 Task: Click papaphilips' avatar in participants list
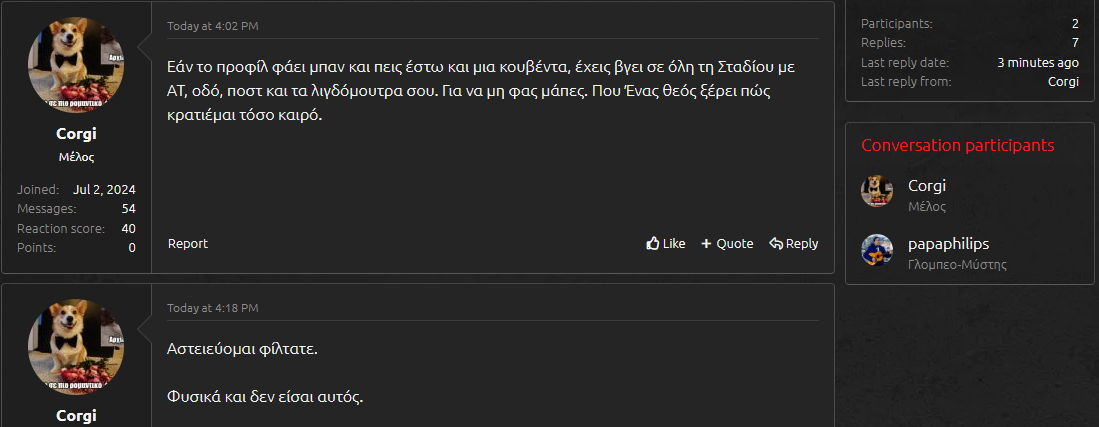877,250
